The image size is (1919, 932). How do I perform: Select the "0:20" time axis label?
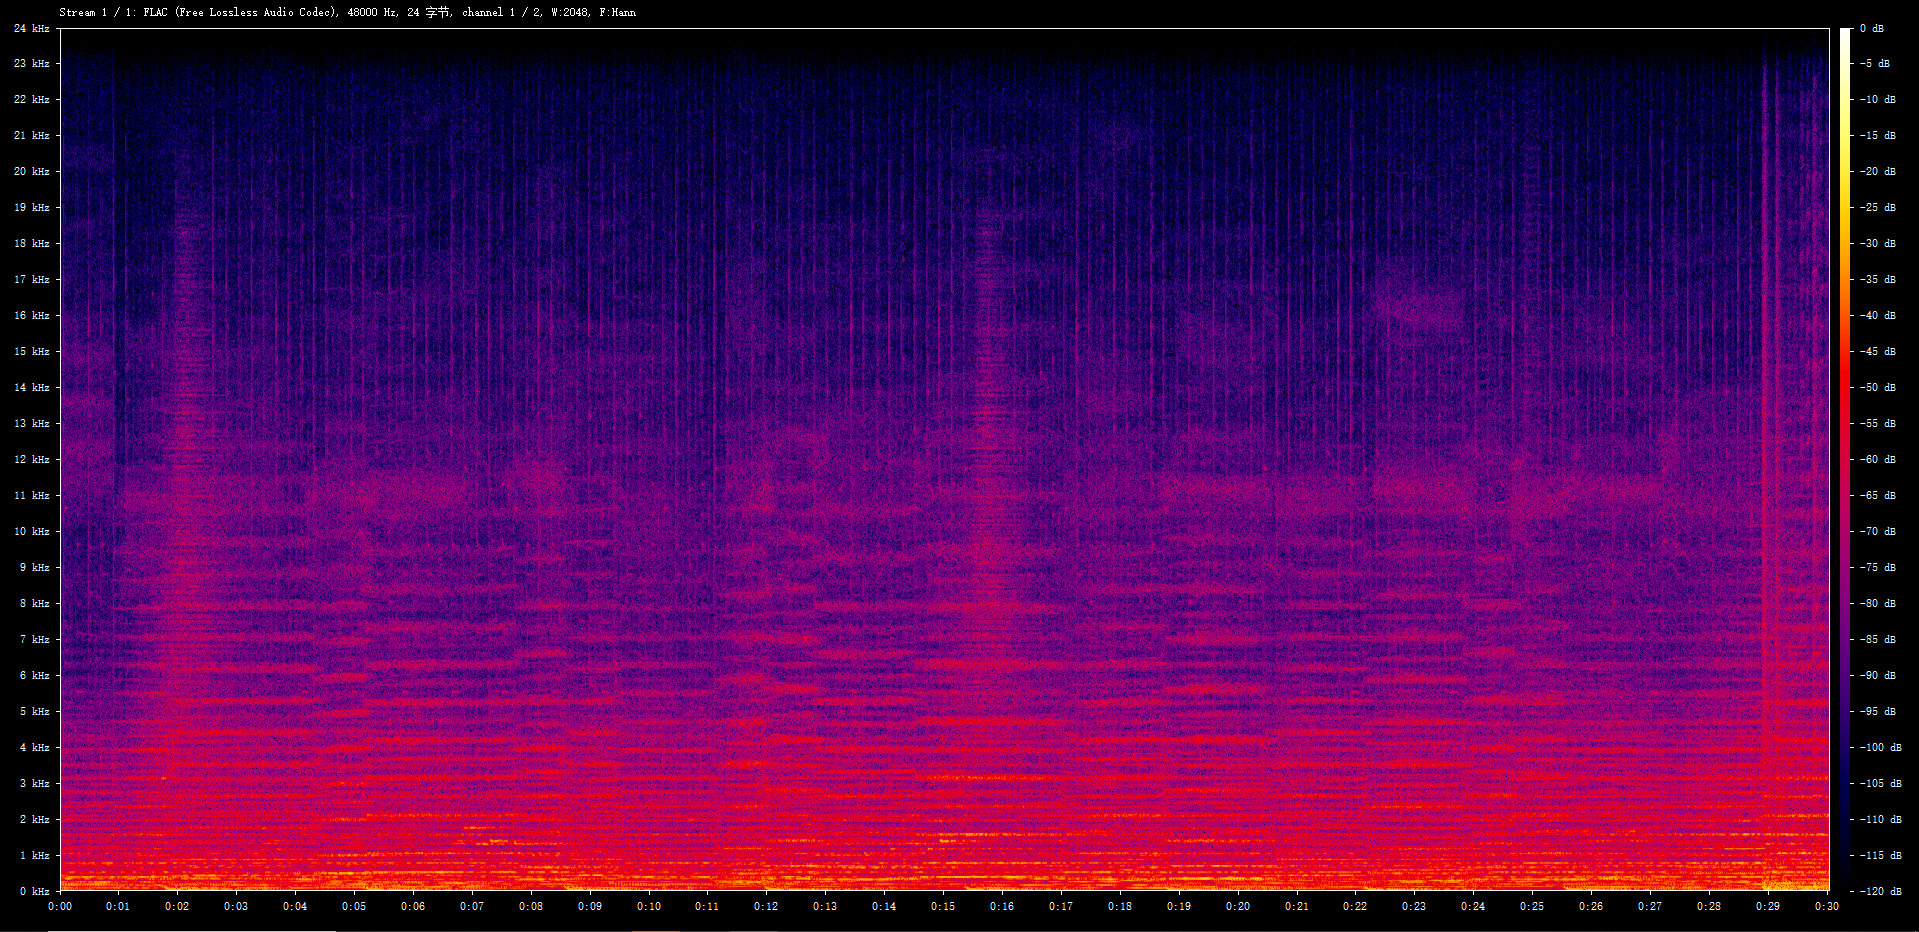[1238, 906]
